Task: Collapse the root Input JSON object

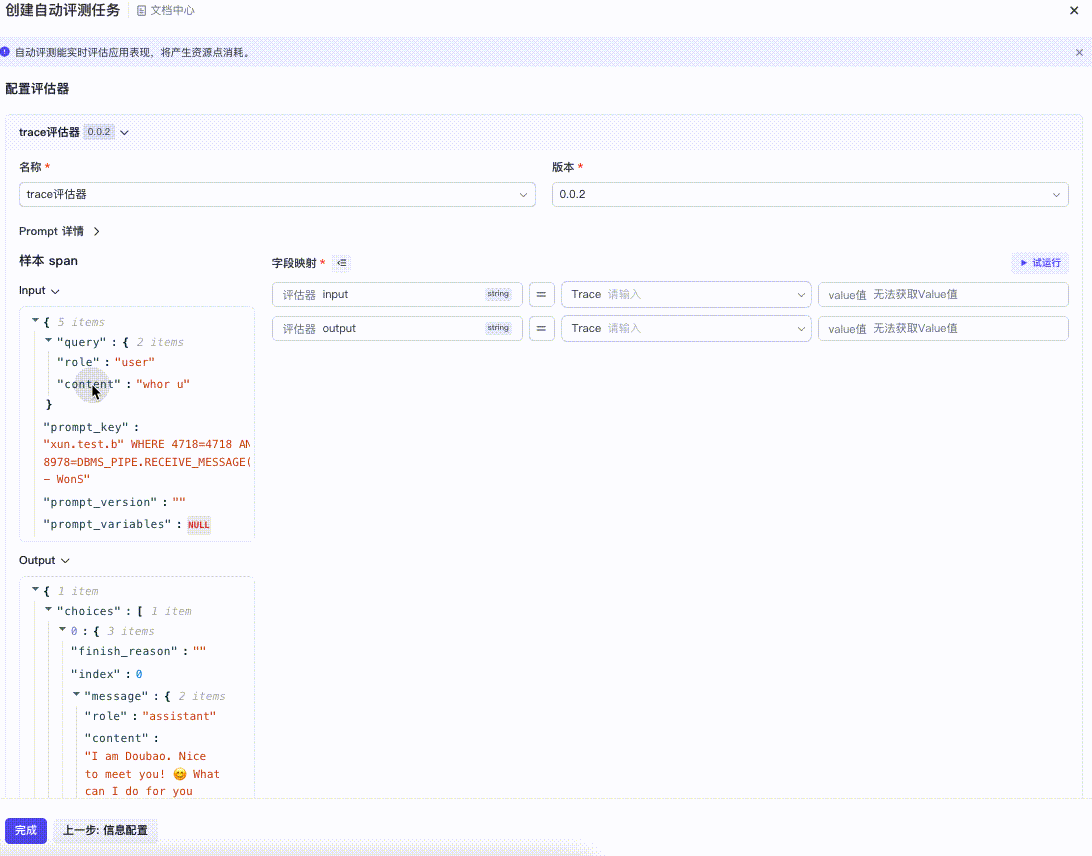Action: pyautogui.click(x=35, y=320)
